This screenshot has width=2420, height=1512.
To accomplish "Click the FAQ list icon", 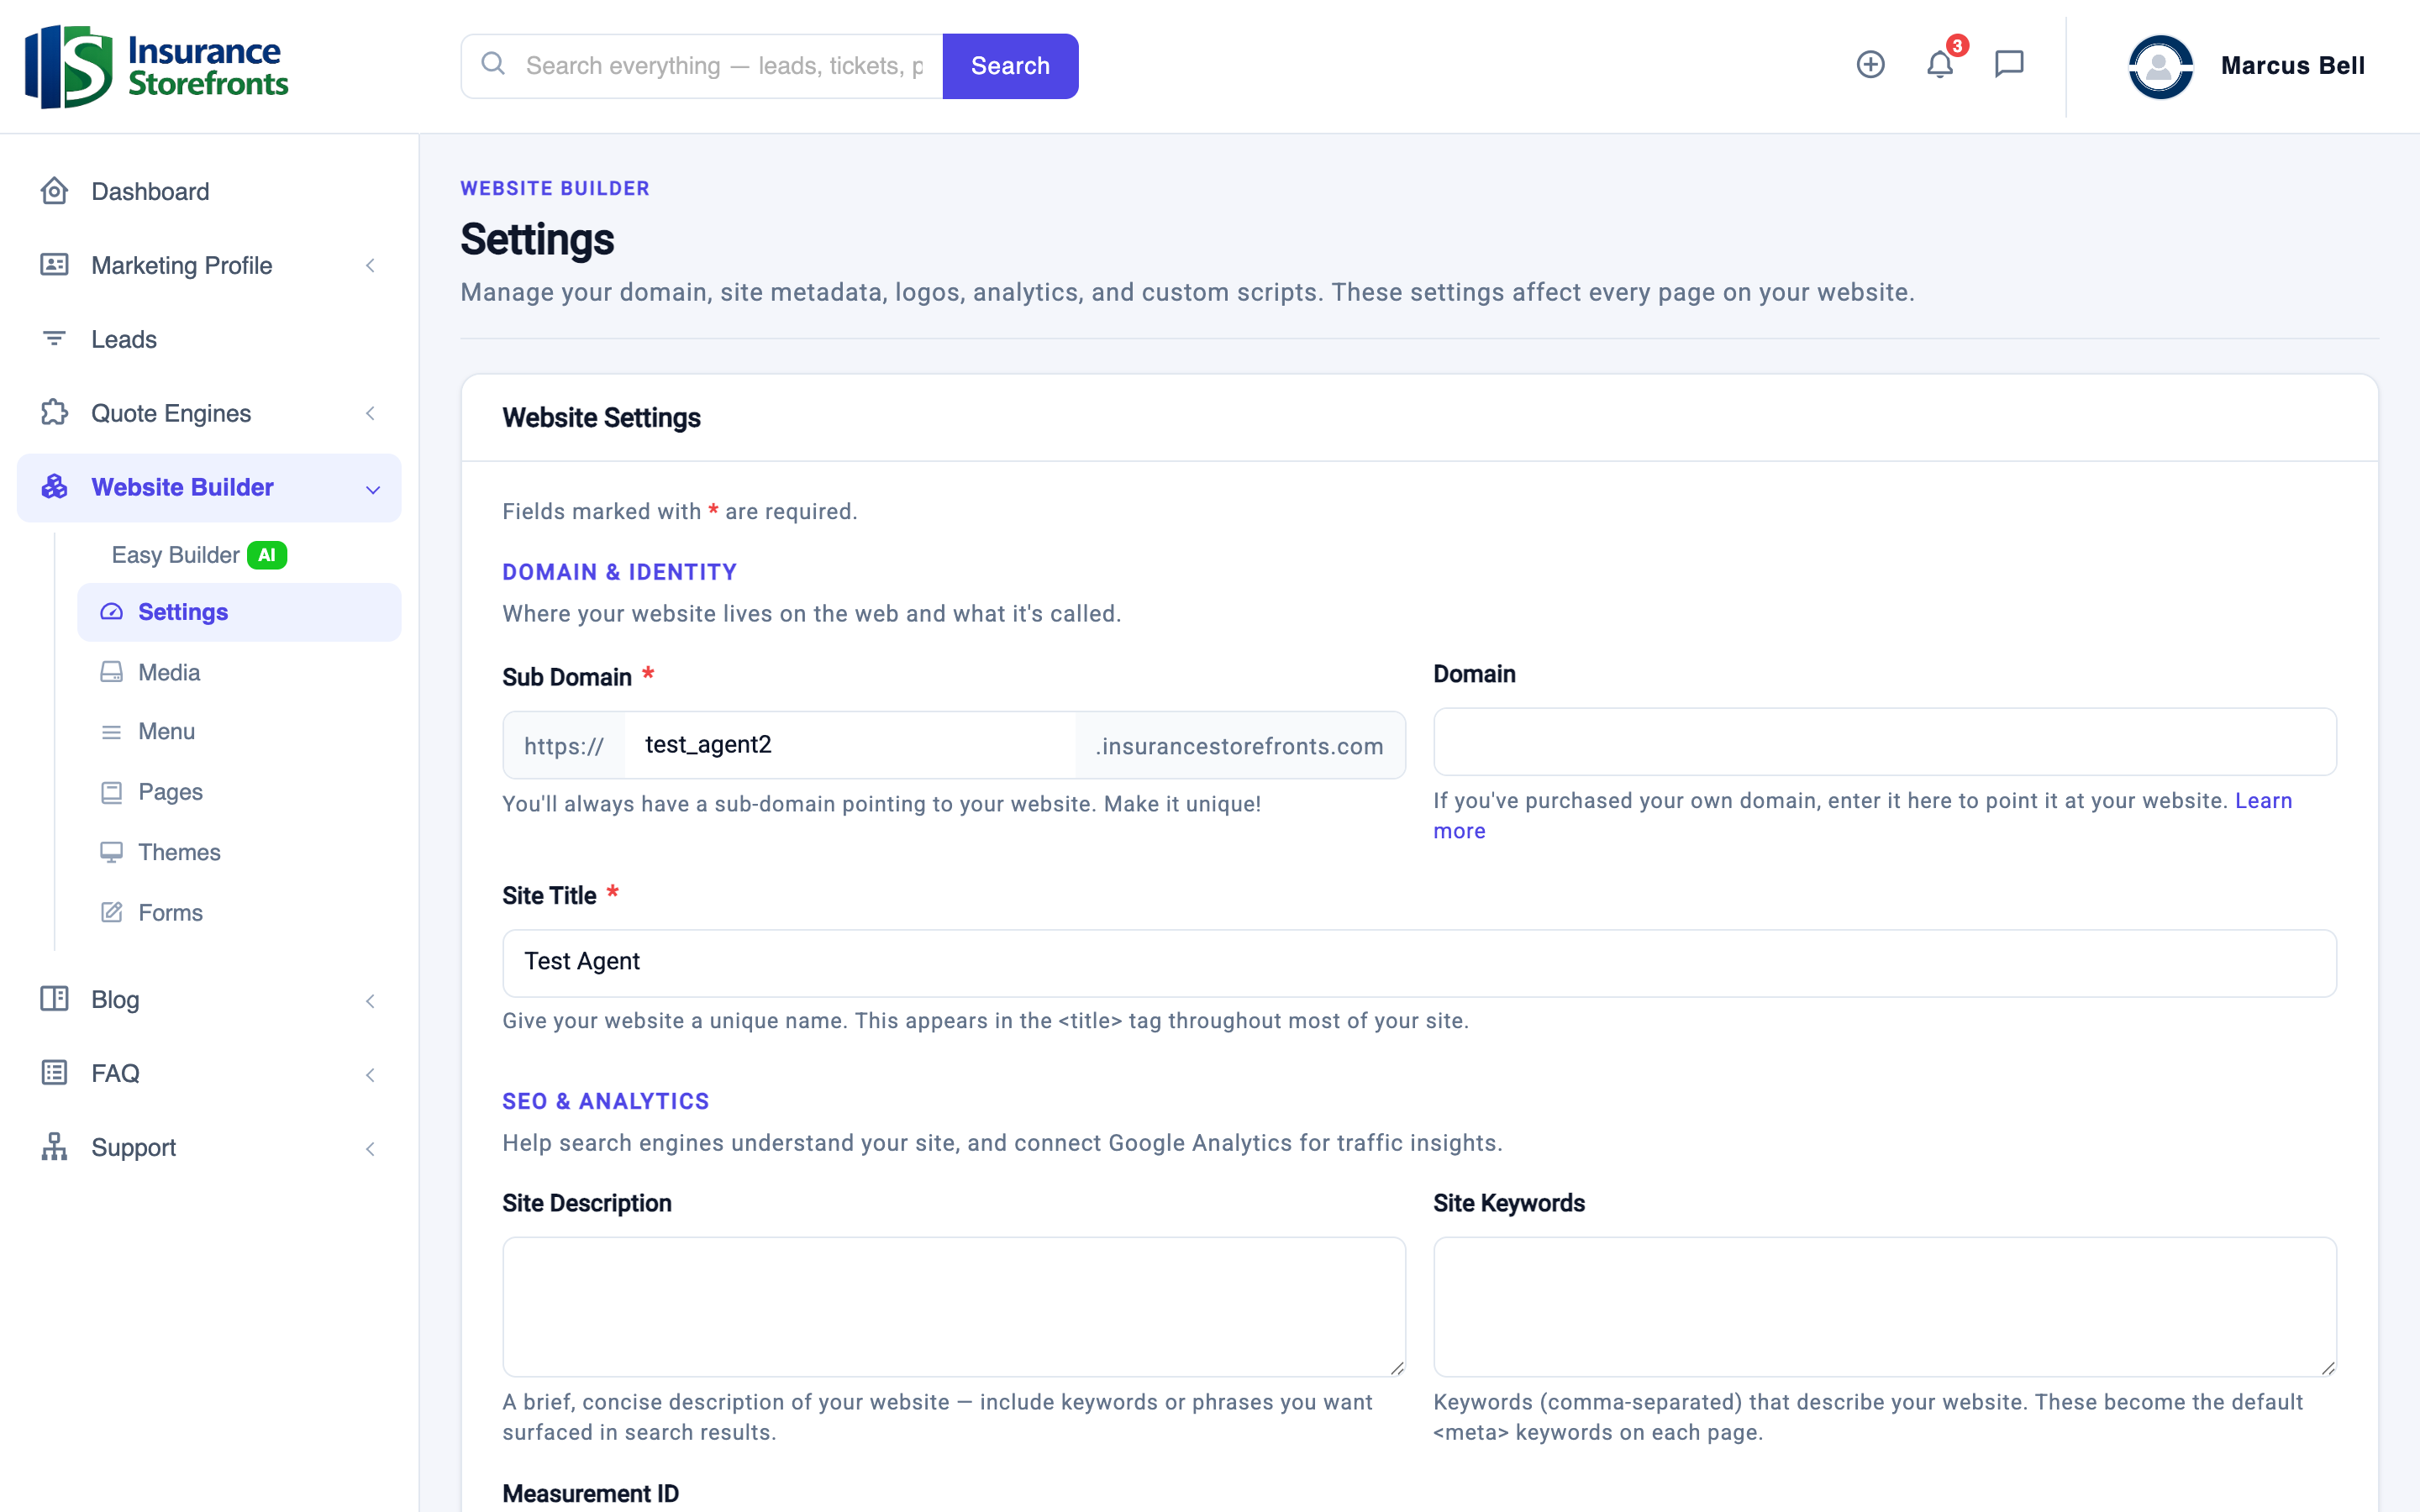I will click(x=54, y=1073).
